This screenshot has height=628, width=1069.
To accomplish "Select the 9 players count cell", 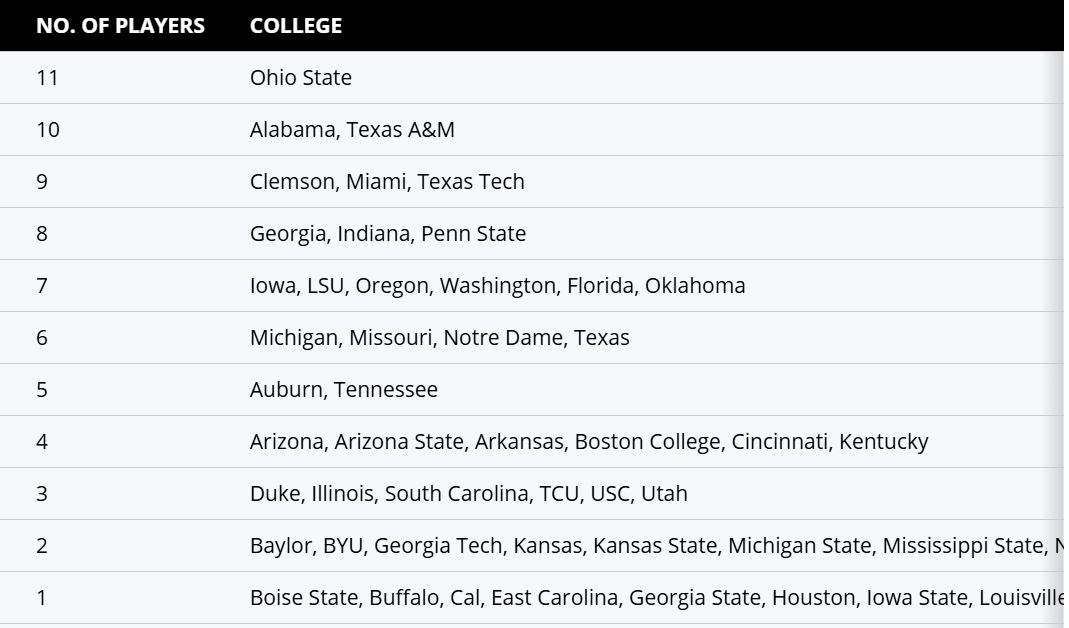I will click(x=42, y=182).
